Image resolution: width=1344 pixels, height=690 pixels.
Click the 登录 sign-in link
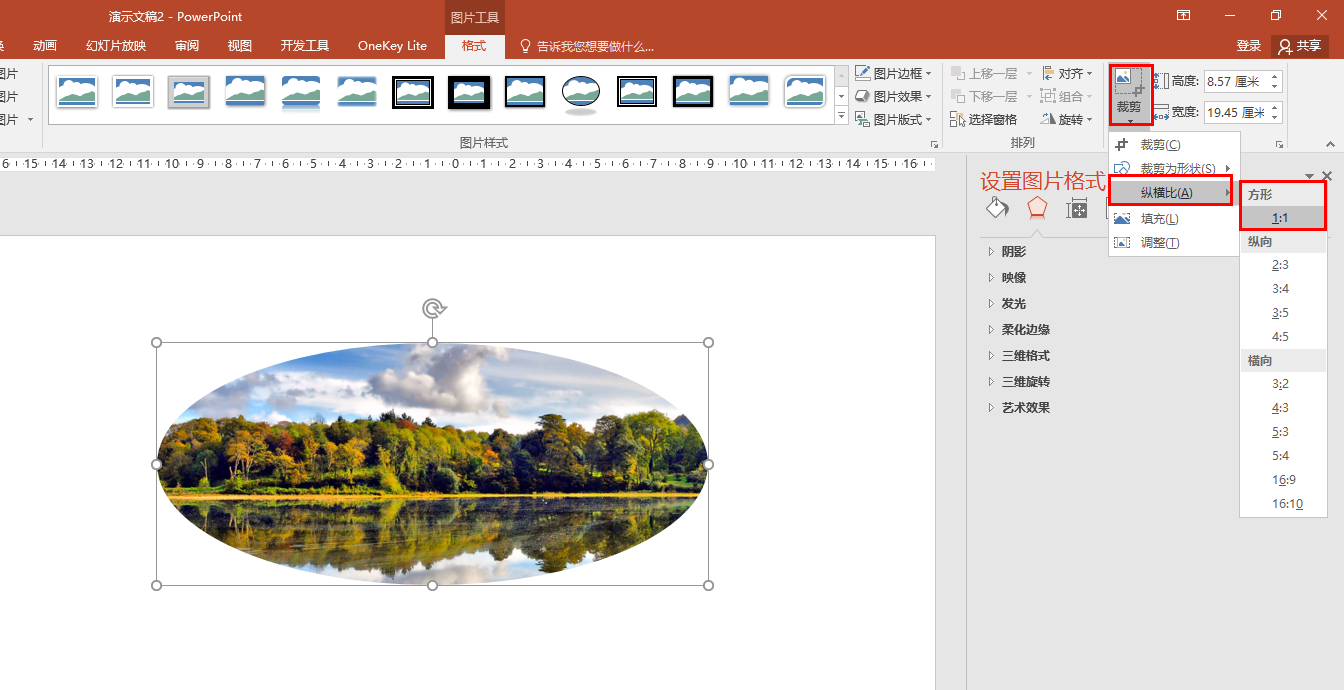coord(1248,46)
